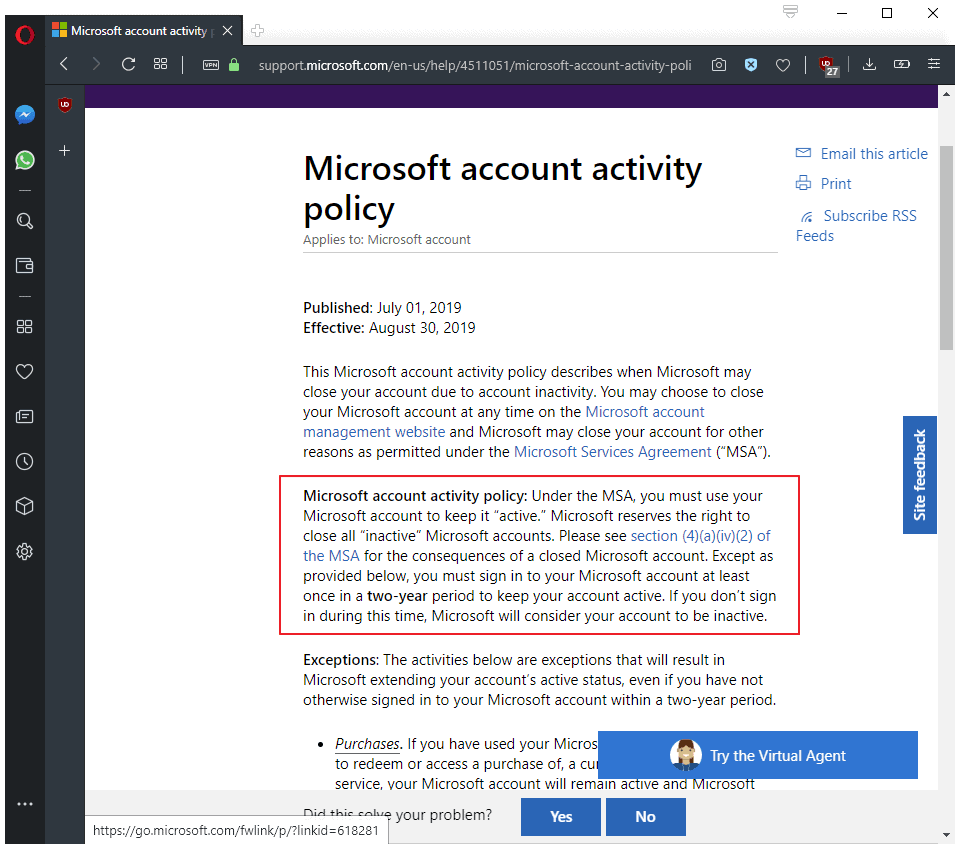This screenshot has width=960, height=850.
Task: Open the Crypto Wallet sidebar icon
Action: 24,266
